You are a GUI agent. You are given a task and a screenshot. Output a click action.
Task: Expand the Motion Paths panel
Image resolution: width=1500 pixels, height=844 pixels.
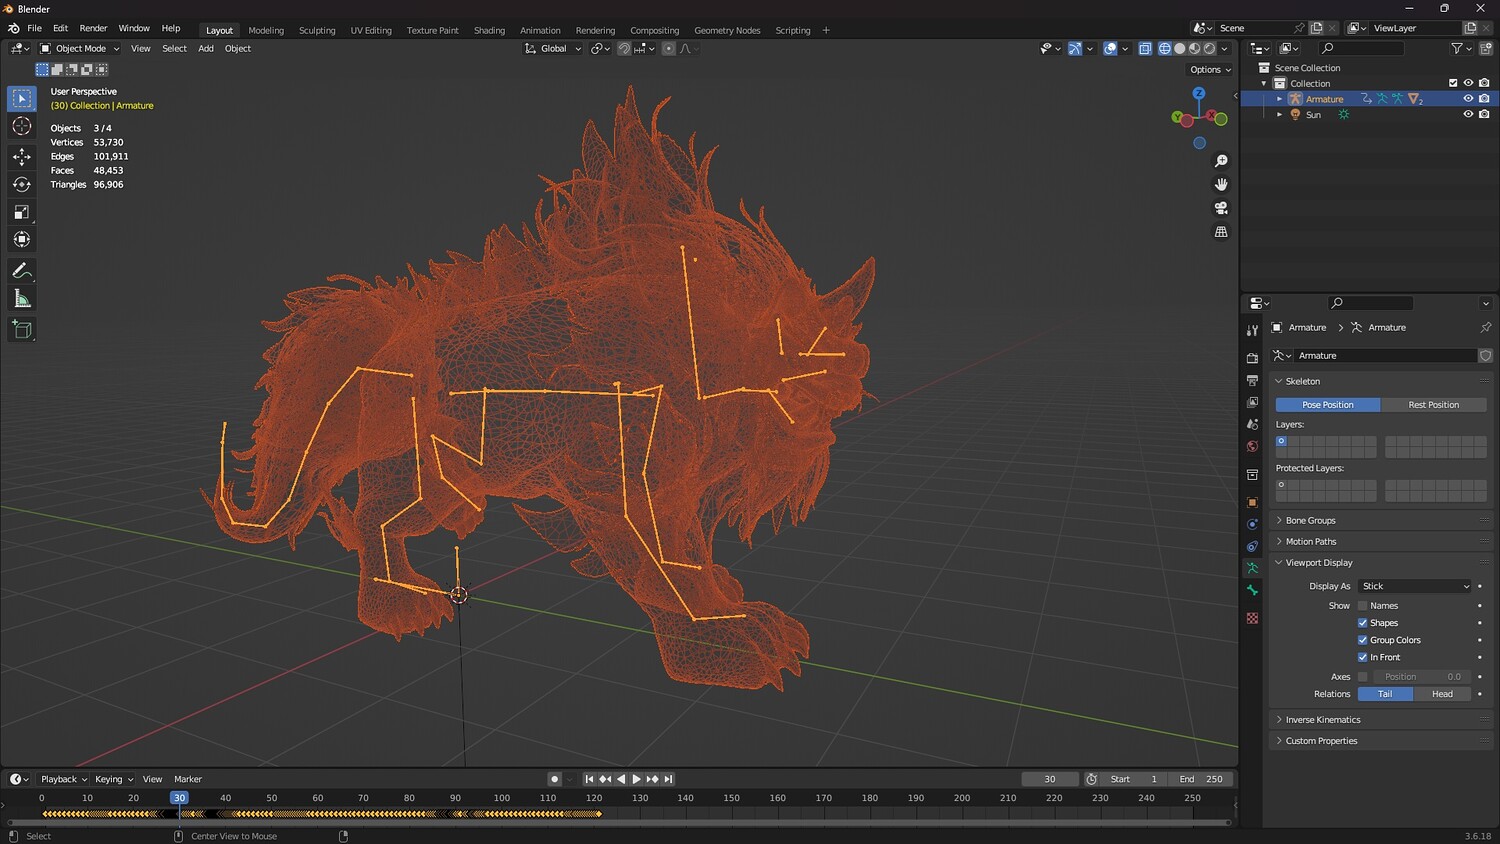[x=1379, y=541]
